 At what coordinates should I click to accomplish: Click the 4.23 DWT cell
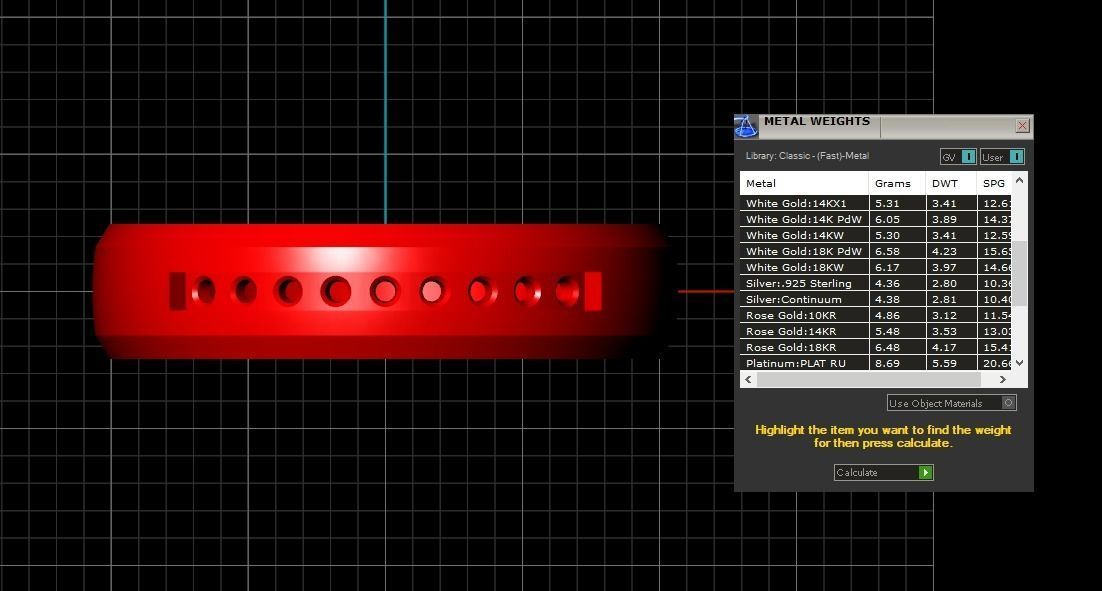click(952, 252)
